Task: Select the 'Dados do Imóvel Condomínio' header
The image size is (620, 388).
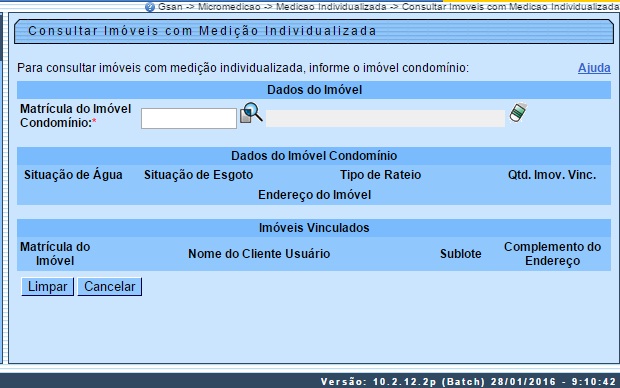Action: pyautogui.click(x=314, y=155)
